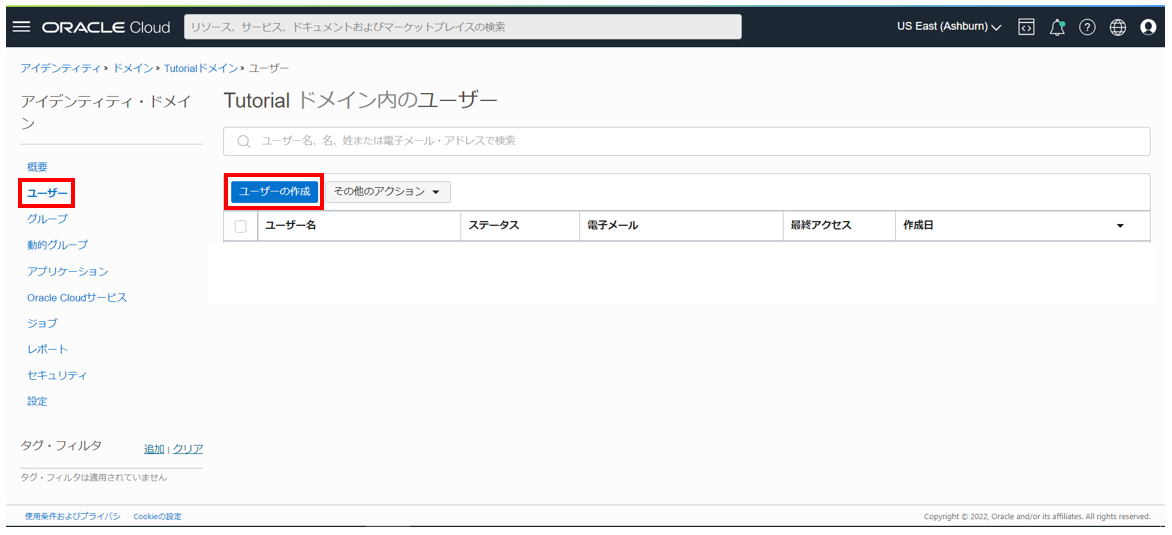This screenshot has height=535, width=1172.
Task: Open the hamburger navigation menu
Action: (x=21, y=27)
